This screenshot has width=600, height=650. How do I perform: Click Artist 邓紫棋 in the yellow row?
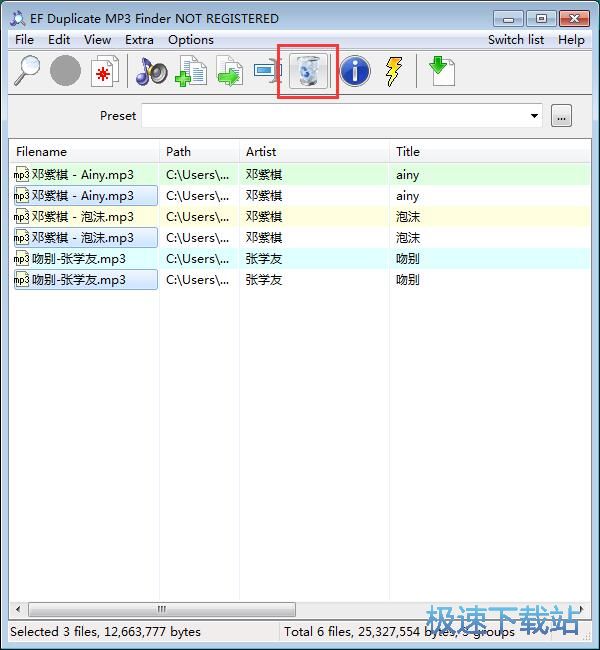pos(264,217)
